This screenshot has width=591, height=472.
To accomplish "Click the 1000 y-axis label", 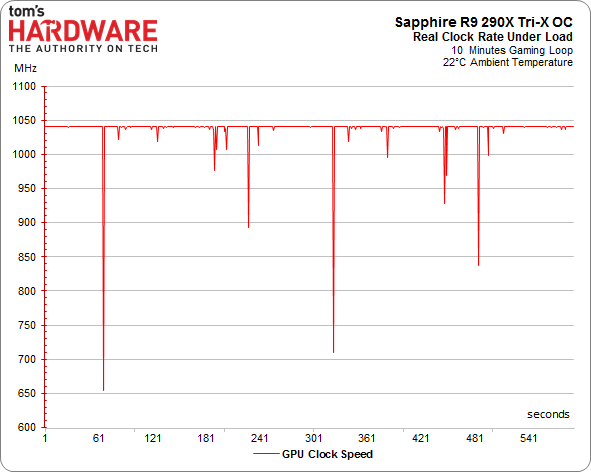I will coord(24,155).
